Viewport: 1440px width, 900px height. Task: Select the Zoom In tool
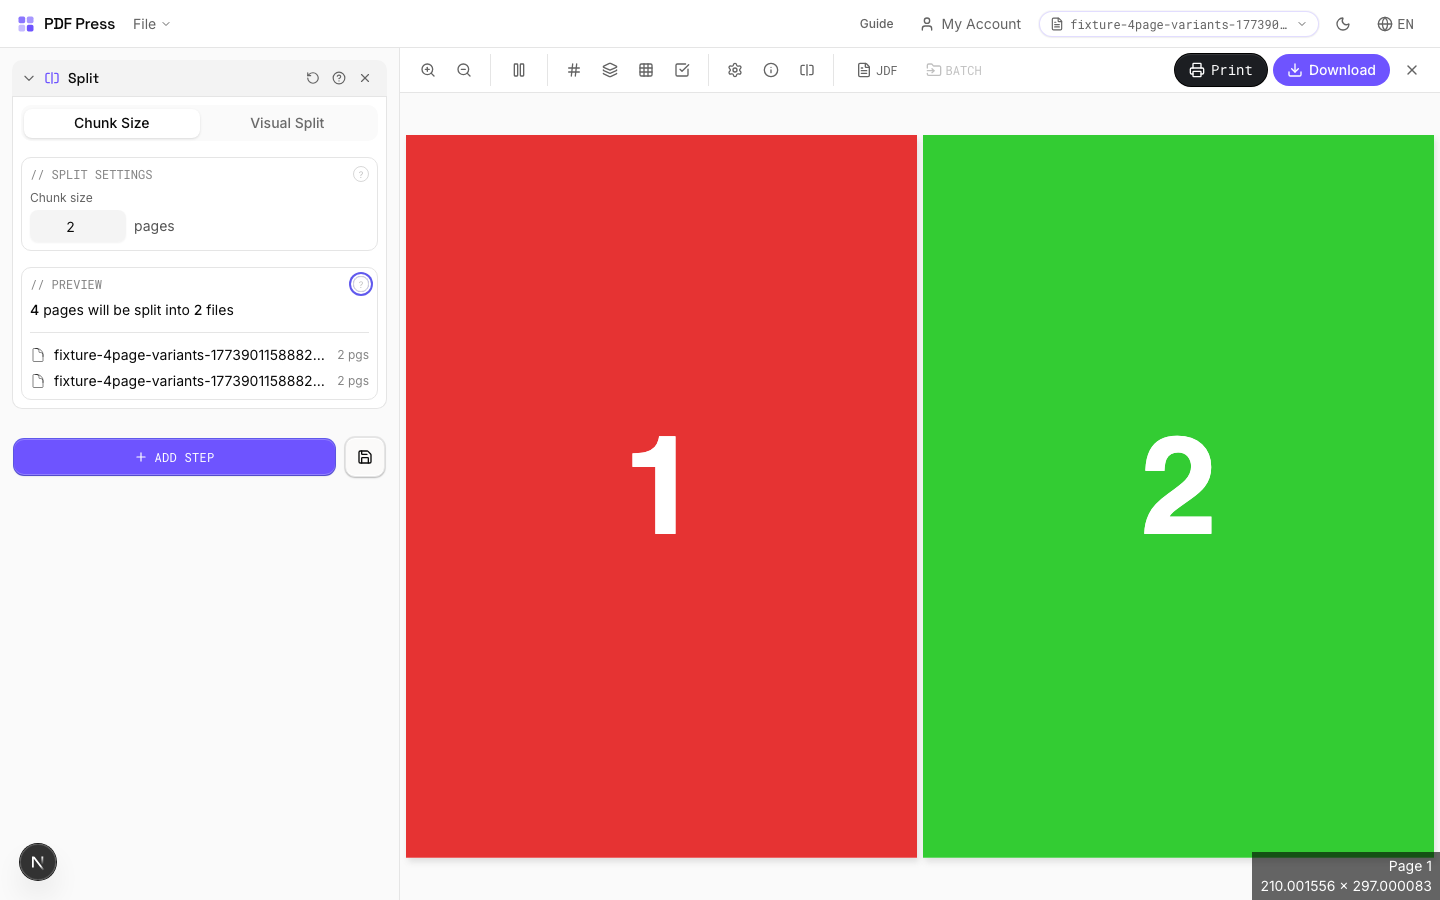tap(428, 70)
